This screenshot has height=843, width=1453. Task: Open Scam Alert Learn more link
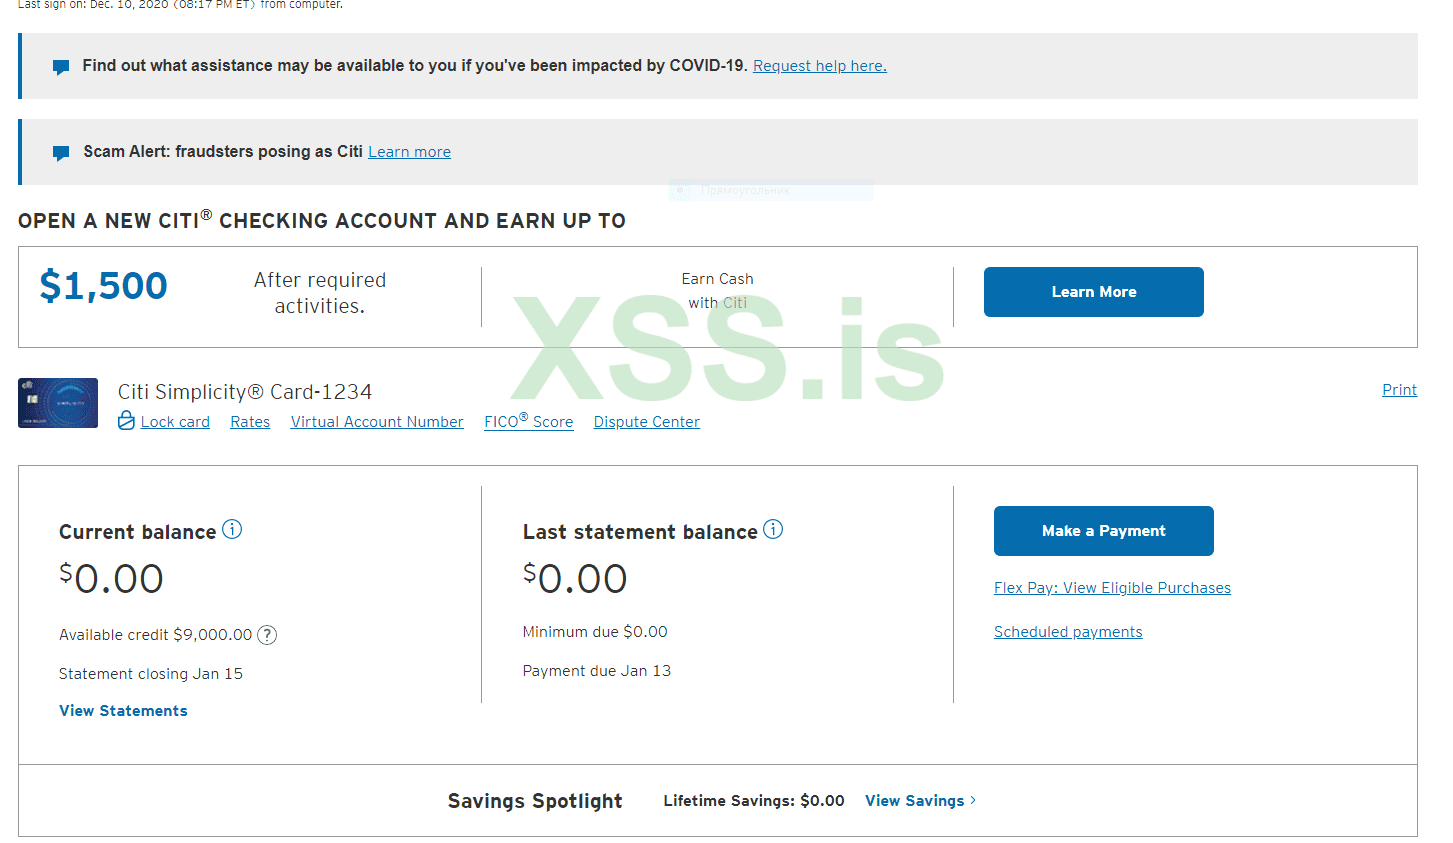(409, 152)
